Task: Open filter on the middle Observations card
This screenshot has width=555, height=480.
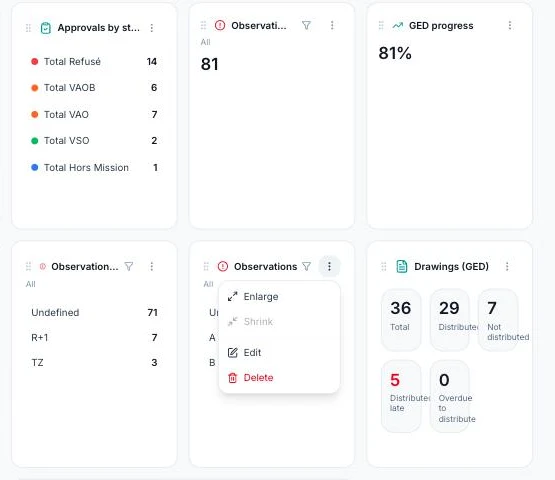Action: 307,266
